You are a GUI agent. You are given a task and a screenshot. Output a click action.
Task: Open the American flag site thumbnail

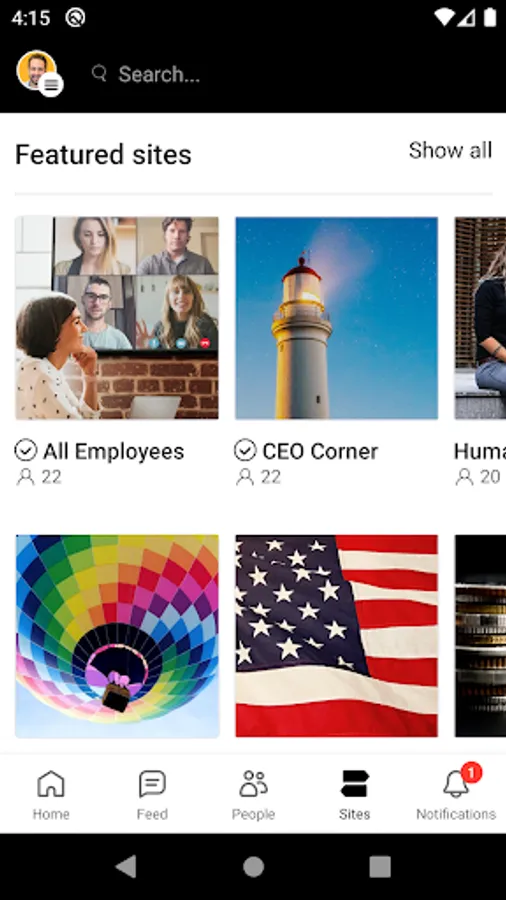click(336, 636)
